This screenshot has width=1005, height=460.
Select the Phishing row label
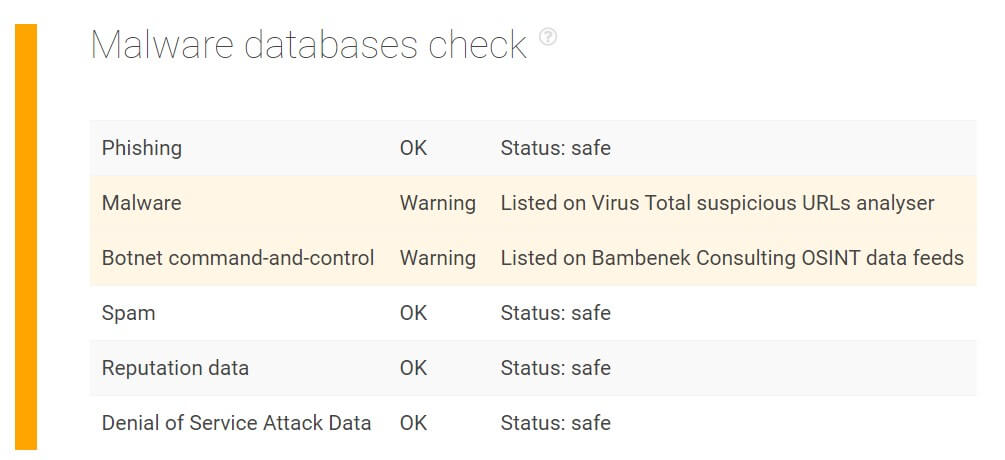click(x=142, y=148)
